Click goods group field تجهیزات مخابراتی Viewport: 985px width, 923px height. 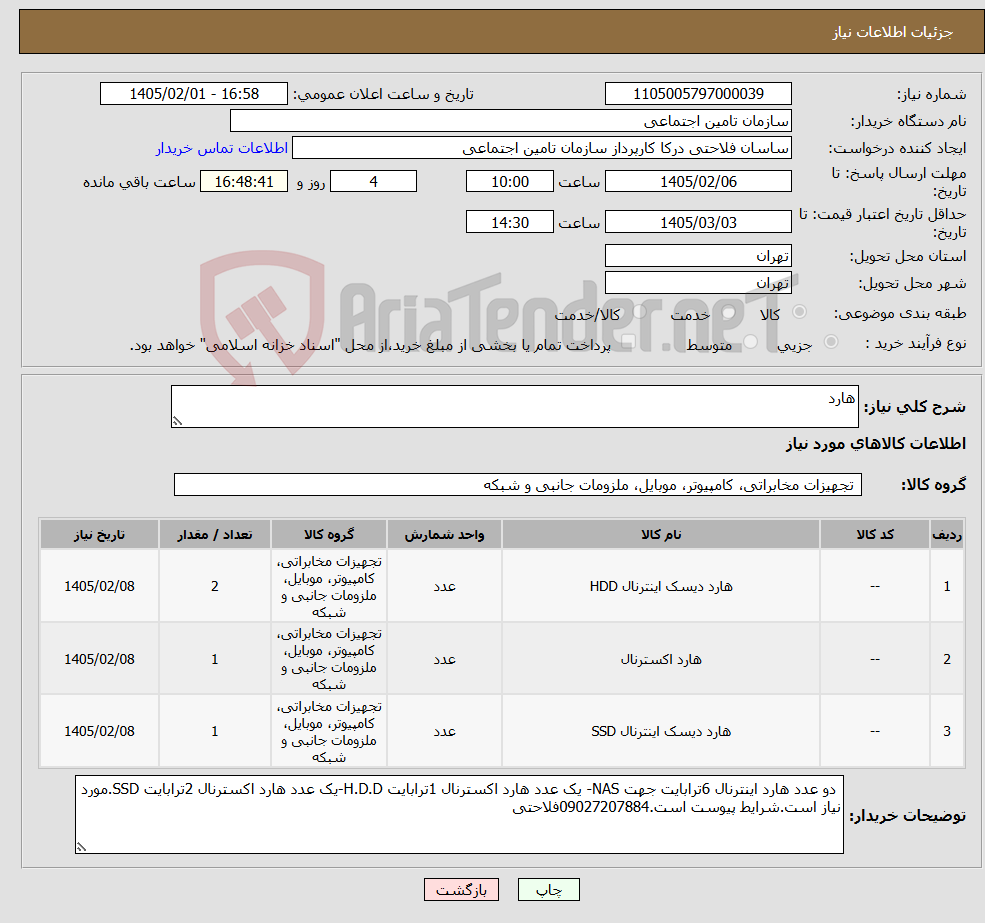pyautogui.click(x=518, y=484)
